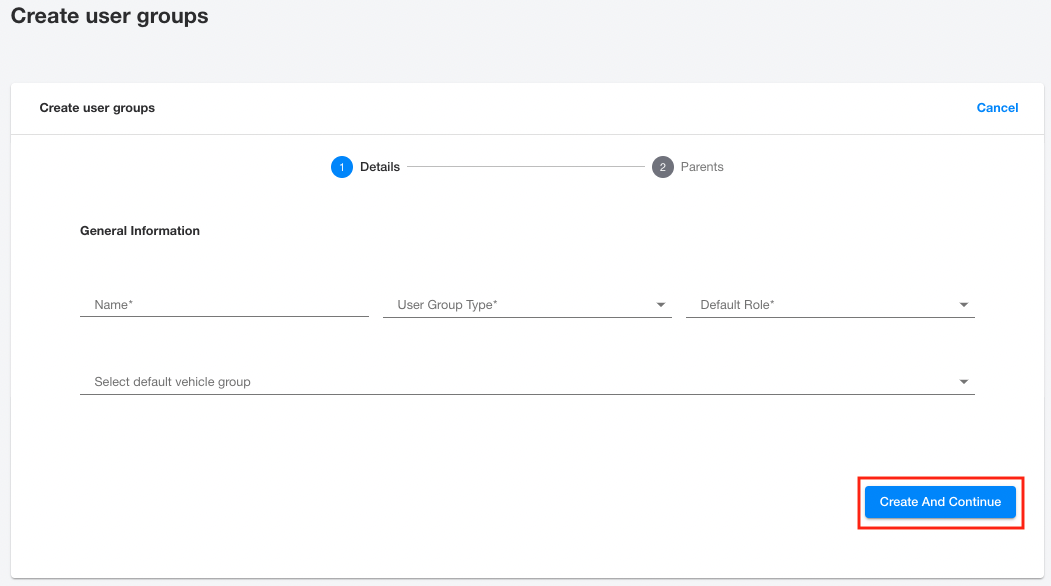Click the large Create user groups page title
The width and height of the screenshot is (1051, 586).
(109, 16)
